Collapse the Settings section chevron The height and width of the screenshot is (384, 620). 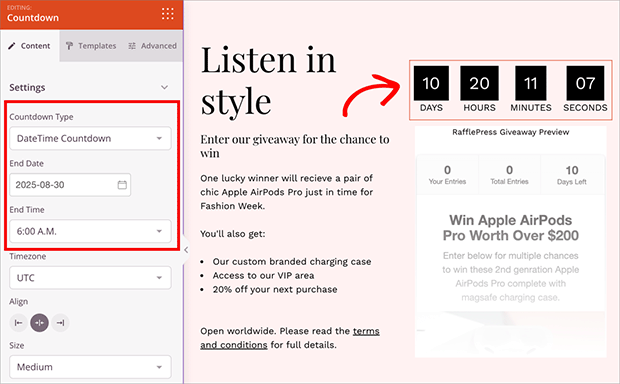tap(164, 87)
